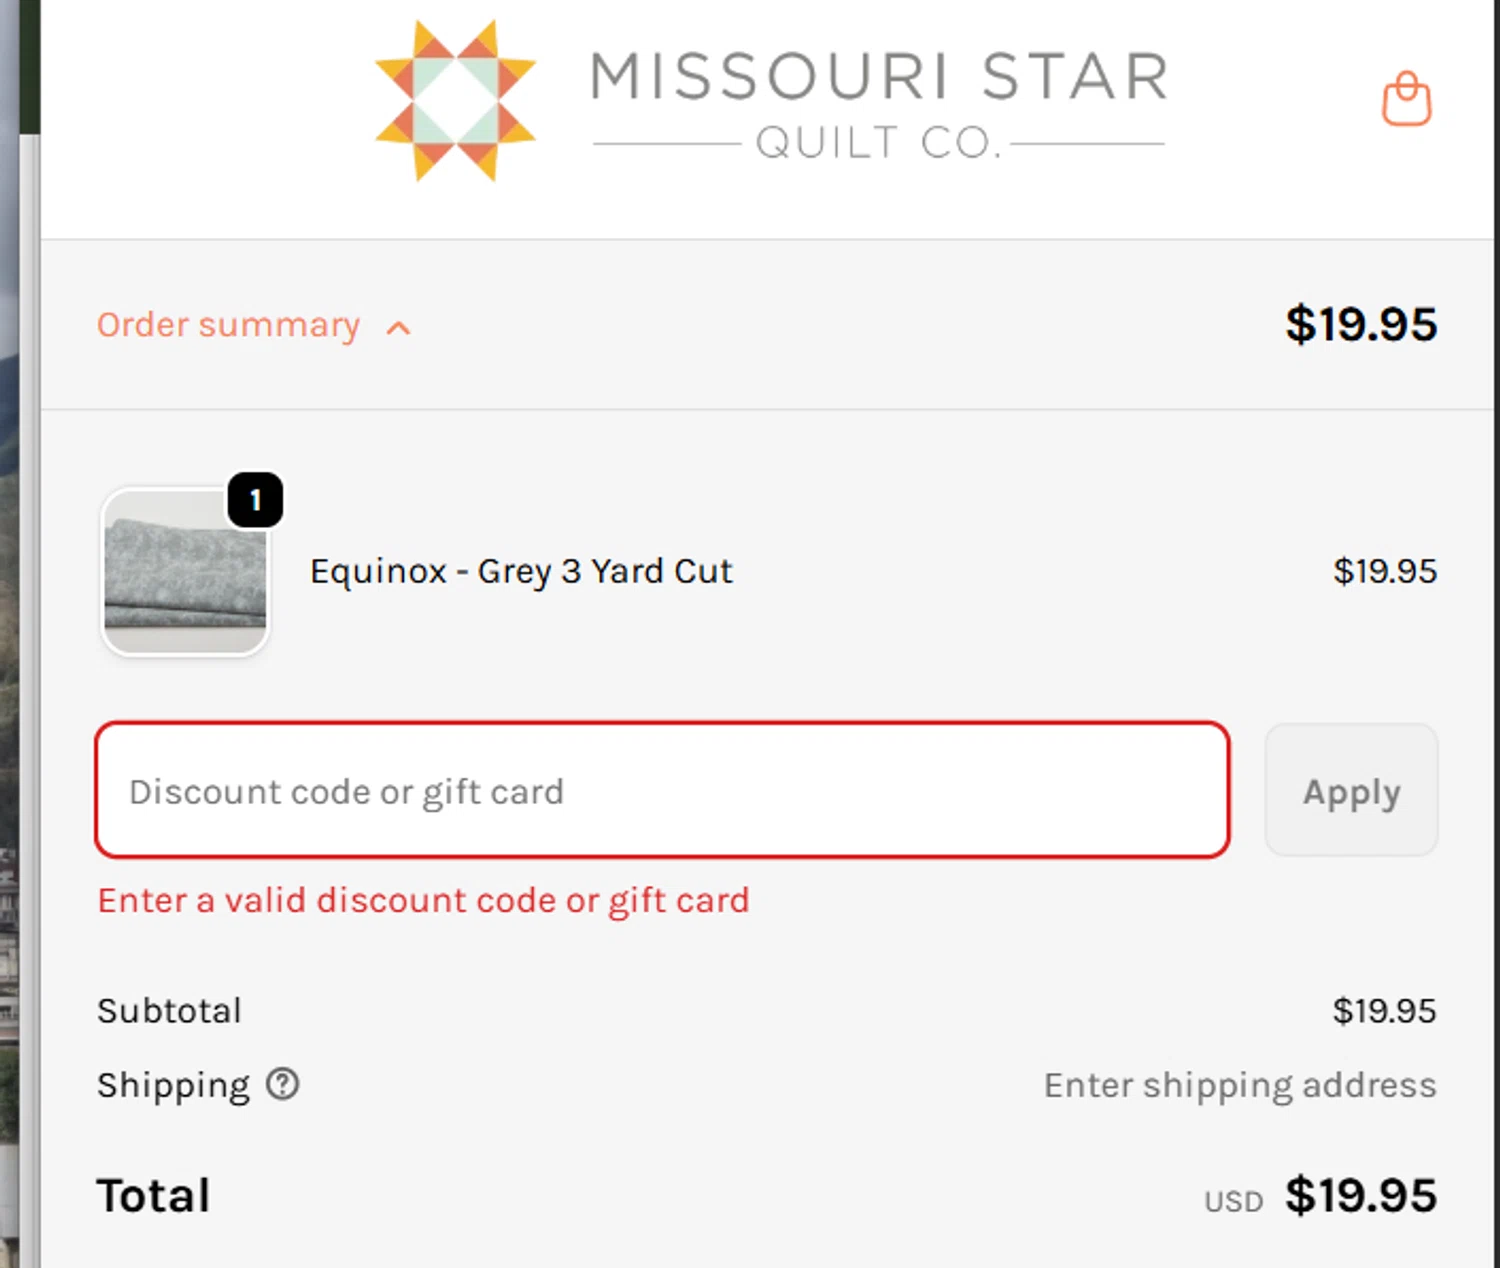
Task: Collapse order summary with the chevron arrow
Action: [x=399, y=328]
